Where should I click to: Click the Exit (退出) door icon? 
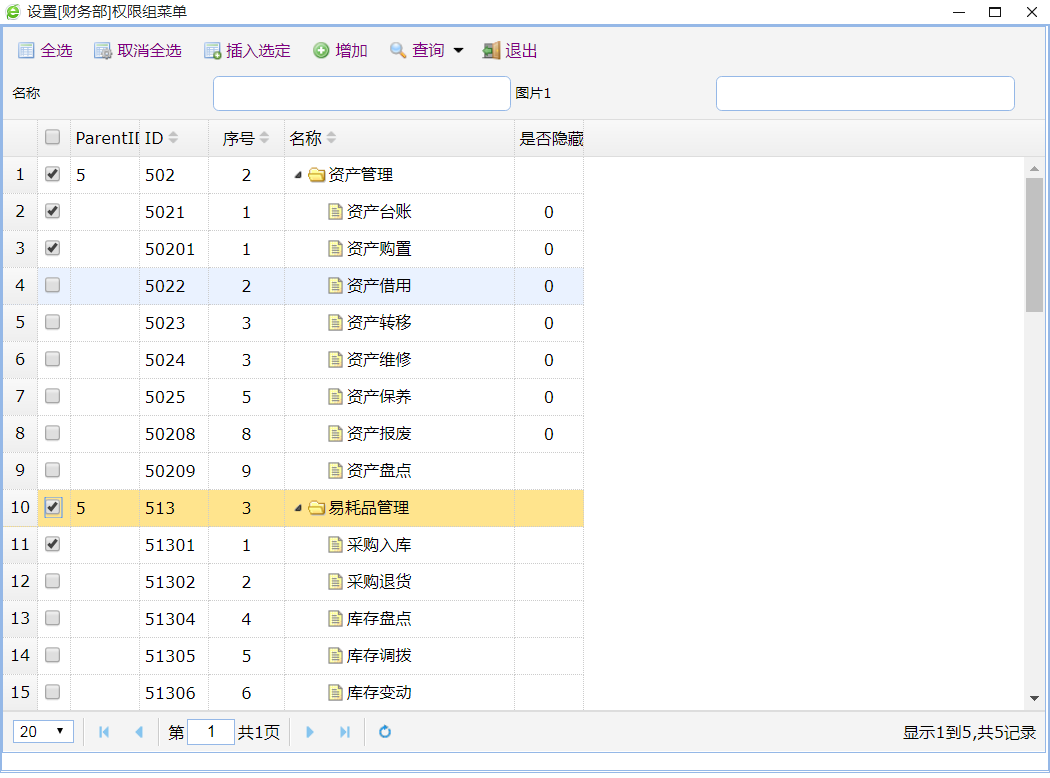(491, 51)
